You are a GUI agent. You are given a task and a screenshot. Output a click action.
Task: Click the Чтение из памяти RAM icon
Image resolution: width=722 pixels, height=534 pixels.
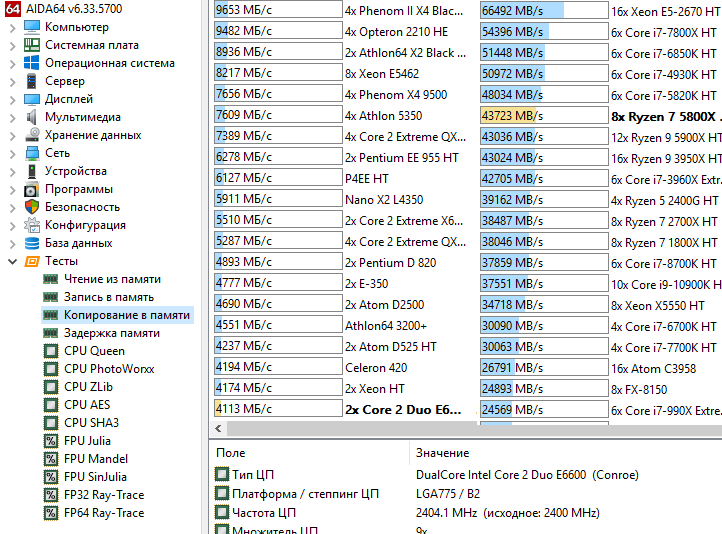[51, 279]
